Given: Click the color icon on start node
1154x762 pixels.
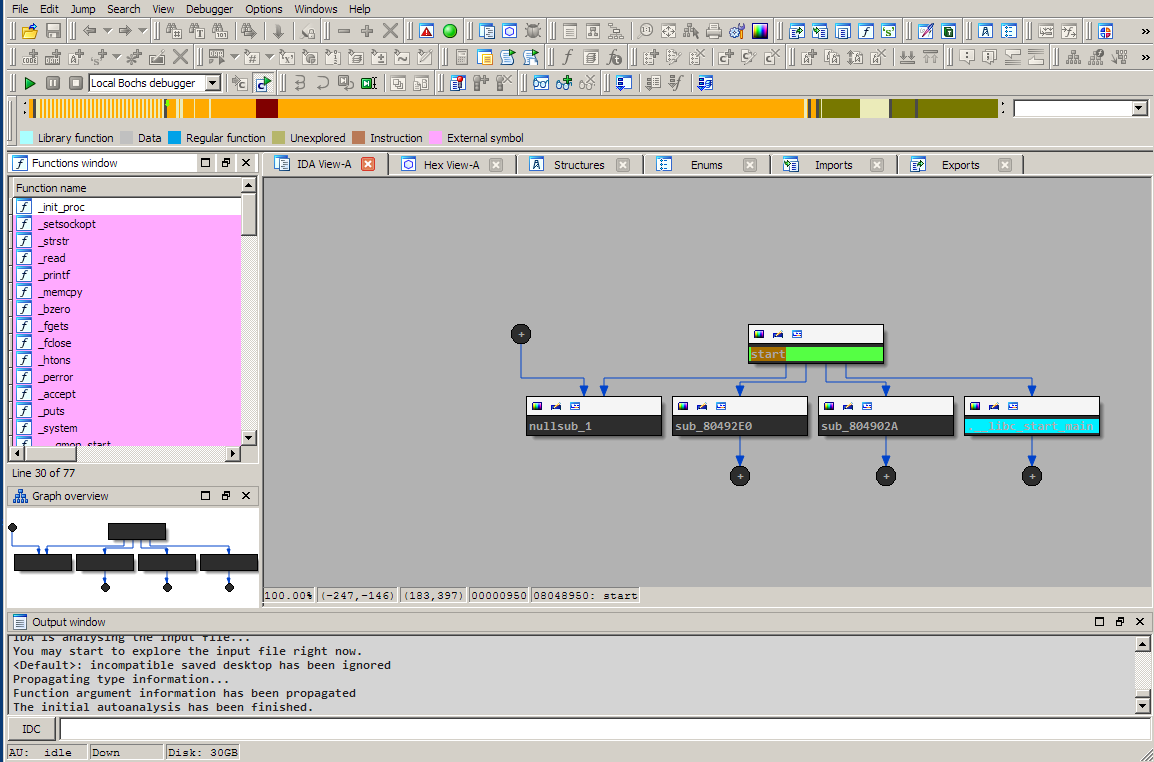Looking at the screenshot, I should (759, 334).
